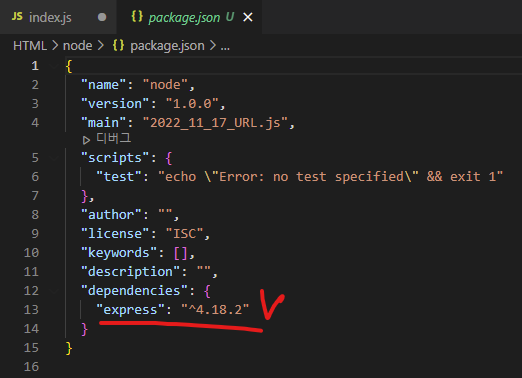
Task: Click line number 13 in the gutter
Action: [x=31, y=310]
